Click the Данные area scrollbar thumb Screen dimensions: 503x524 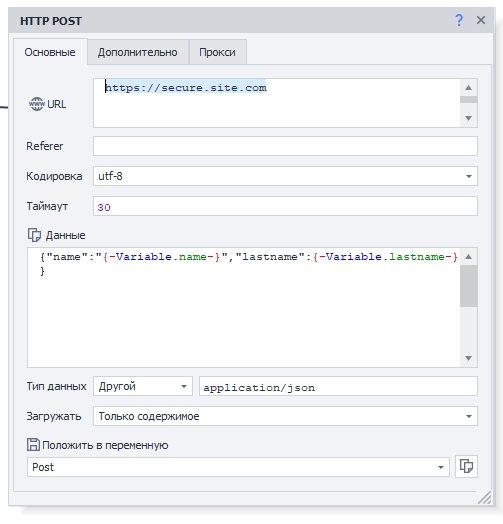click(x=469, y=286)
